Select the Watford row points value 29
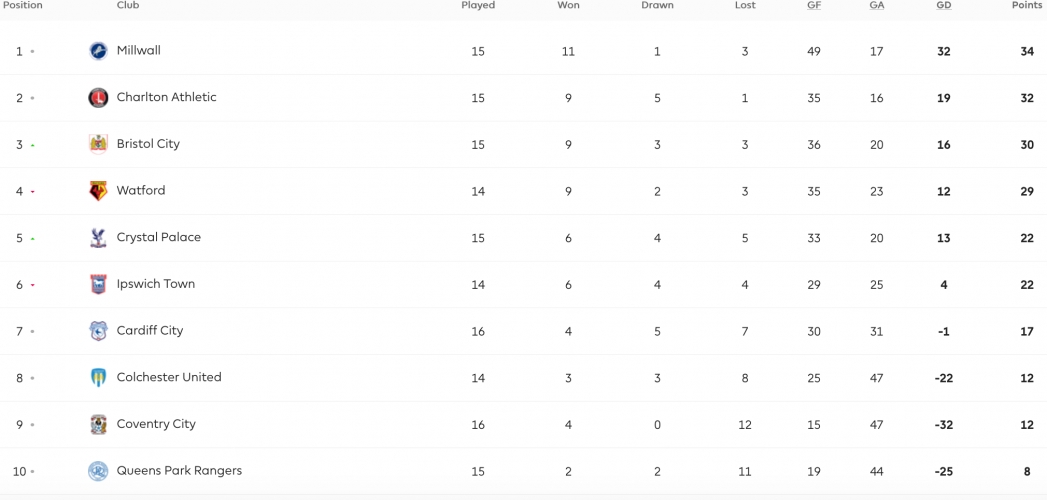The width and height of the screenshot is (1047, 500). pyautogui.click(x=1027, y=192)
